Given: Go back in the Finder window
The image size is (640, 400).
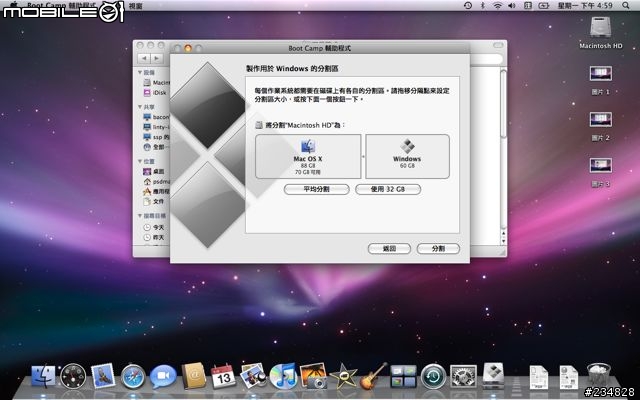Looking at the screenshot, I should [x=144, y=58].
